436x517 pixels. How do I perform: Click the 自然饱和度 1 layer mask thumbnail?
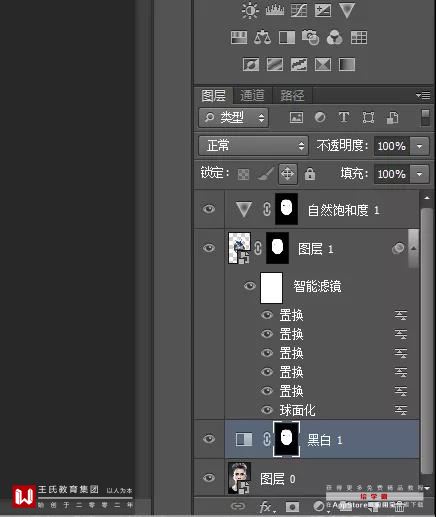[286, 209]
